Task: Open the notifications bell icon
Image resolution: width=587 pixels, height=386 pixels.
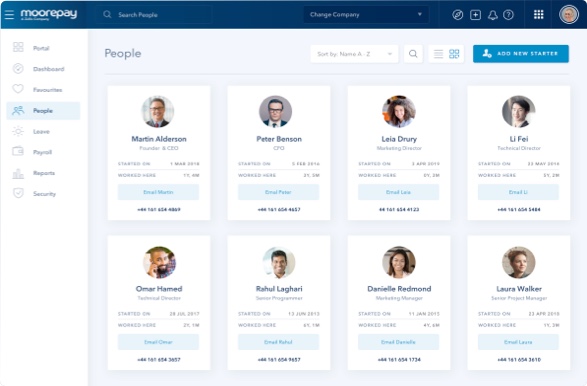Action: (493, 15)
